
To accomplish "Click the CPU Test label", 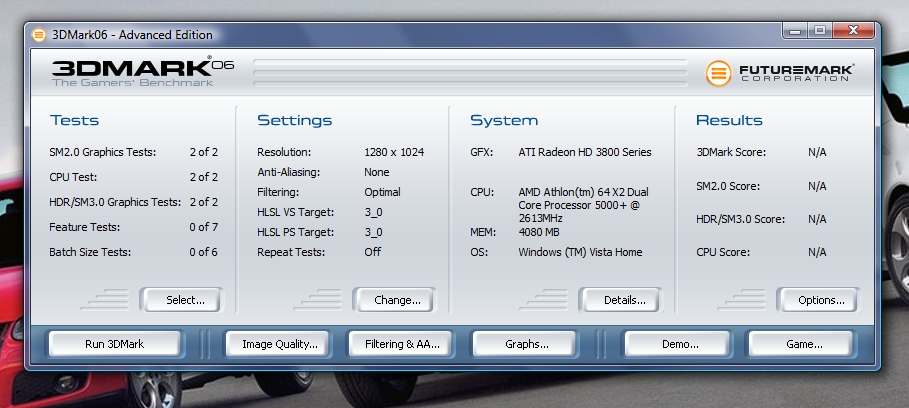I will pyautogui.click(x=73, y=177).
